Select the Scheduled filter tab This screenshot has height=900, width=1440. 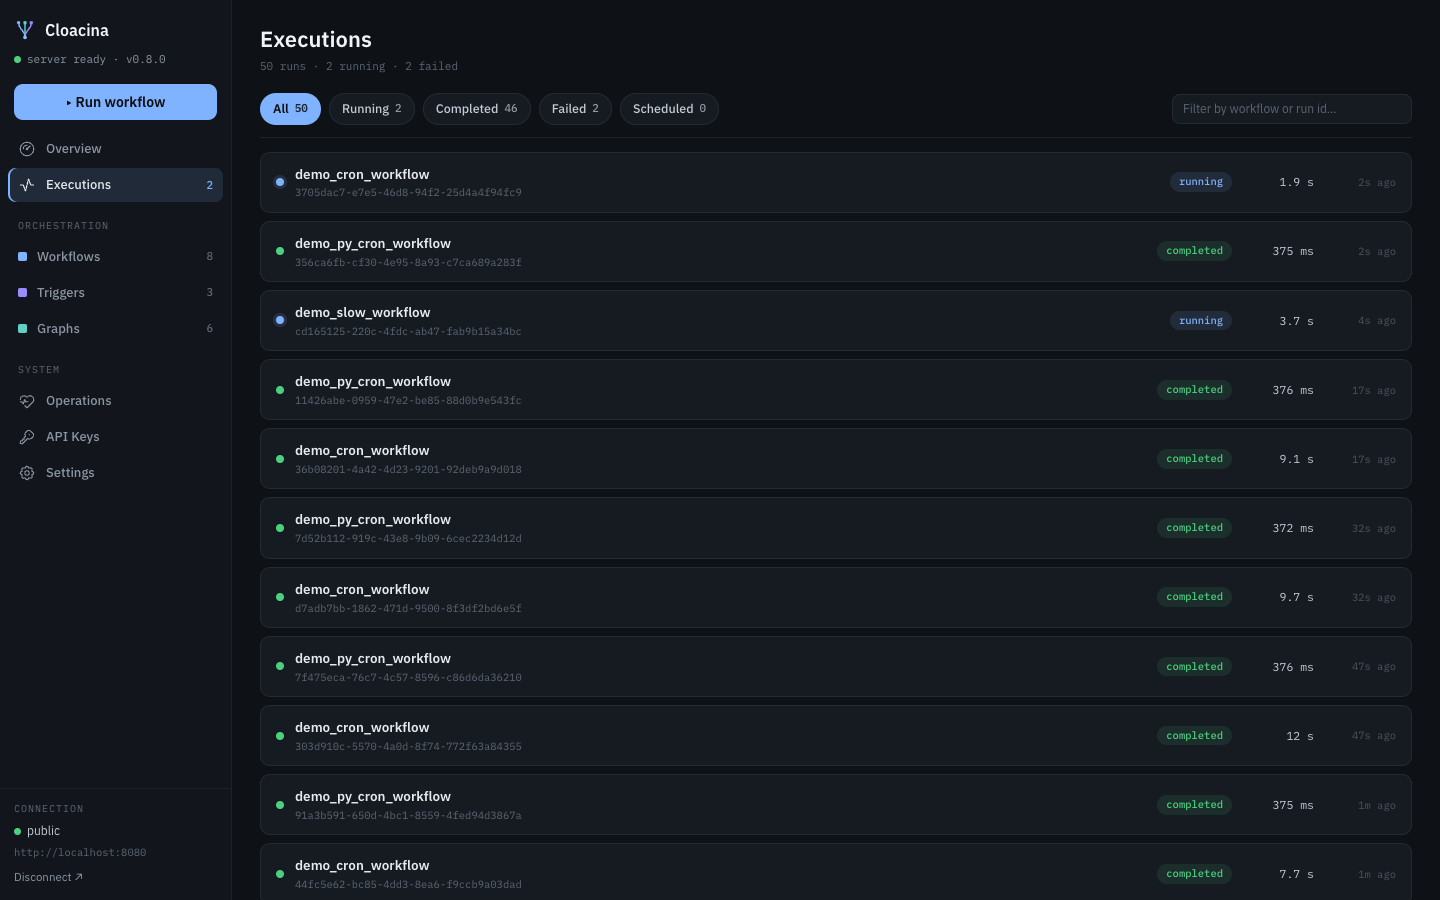(669, 109)
